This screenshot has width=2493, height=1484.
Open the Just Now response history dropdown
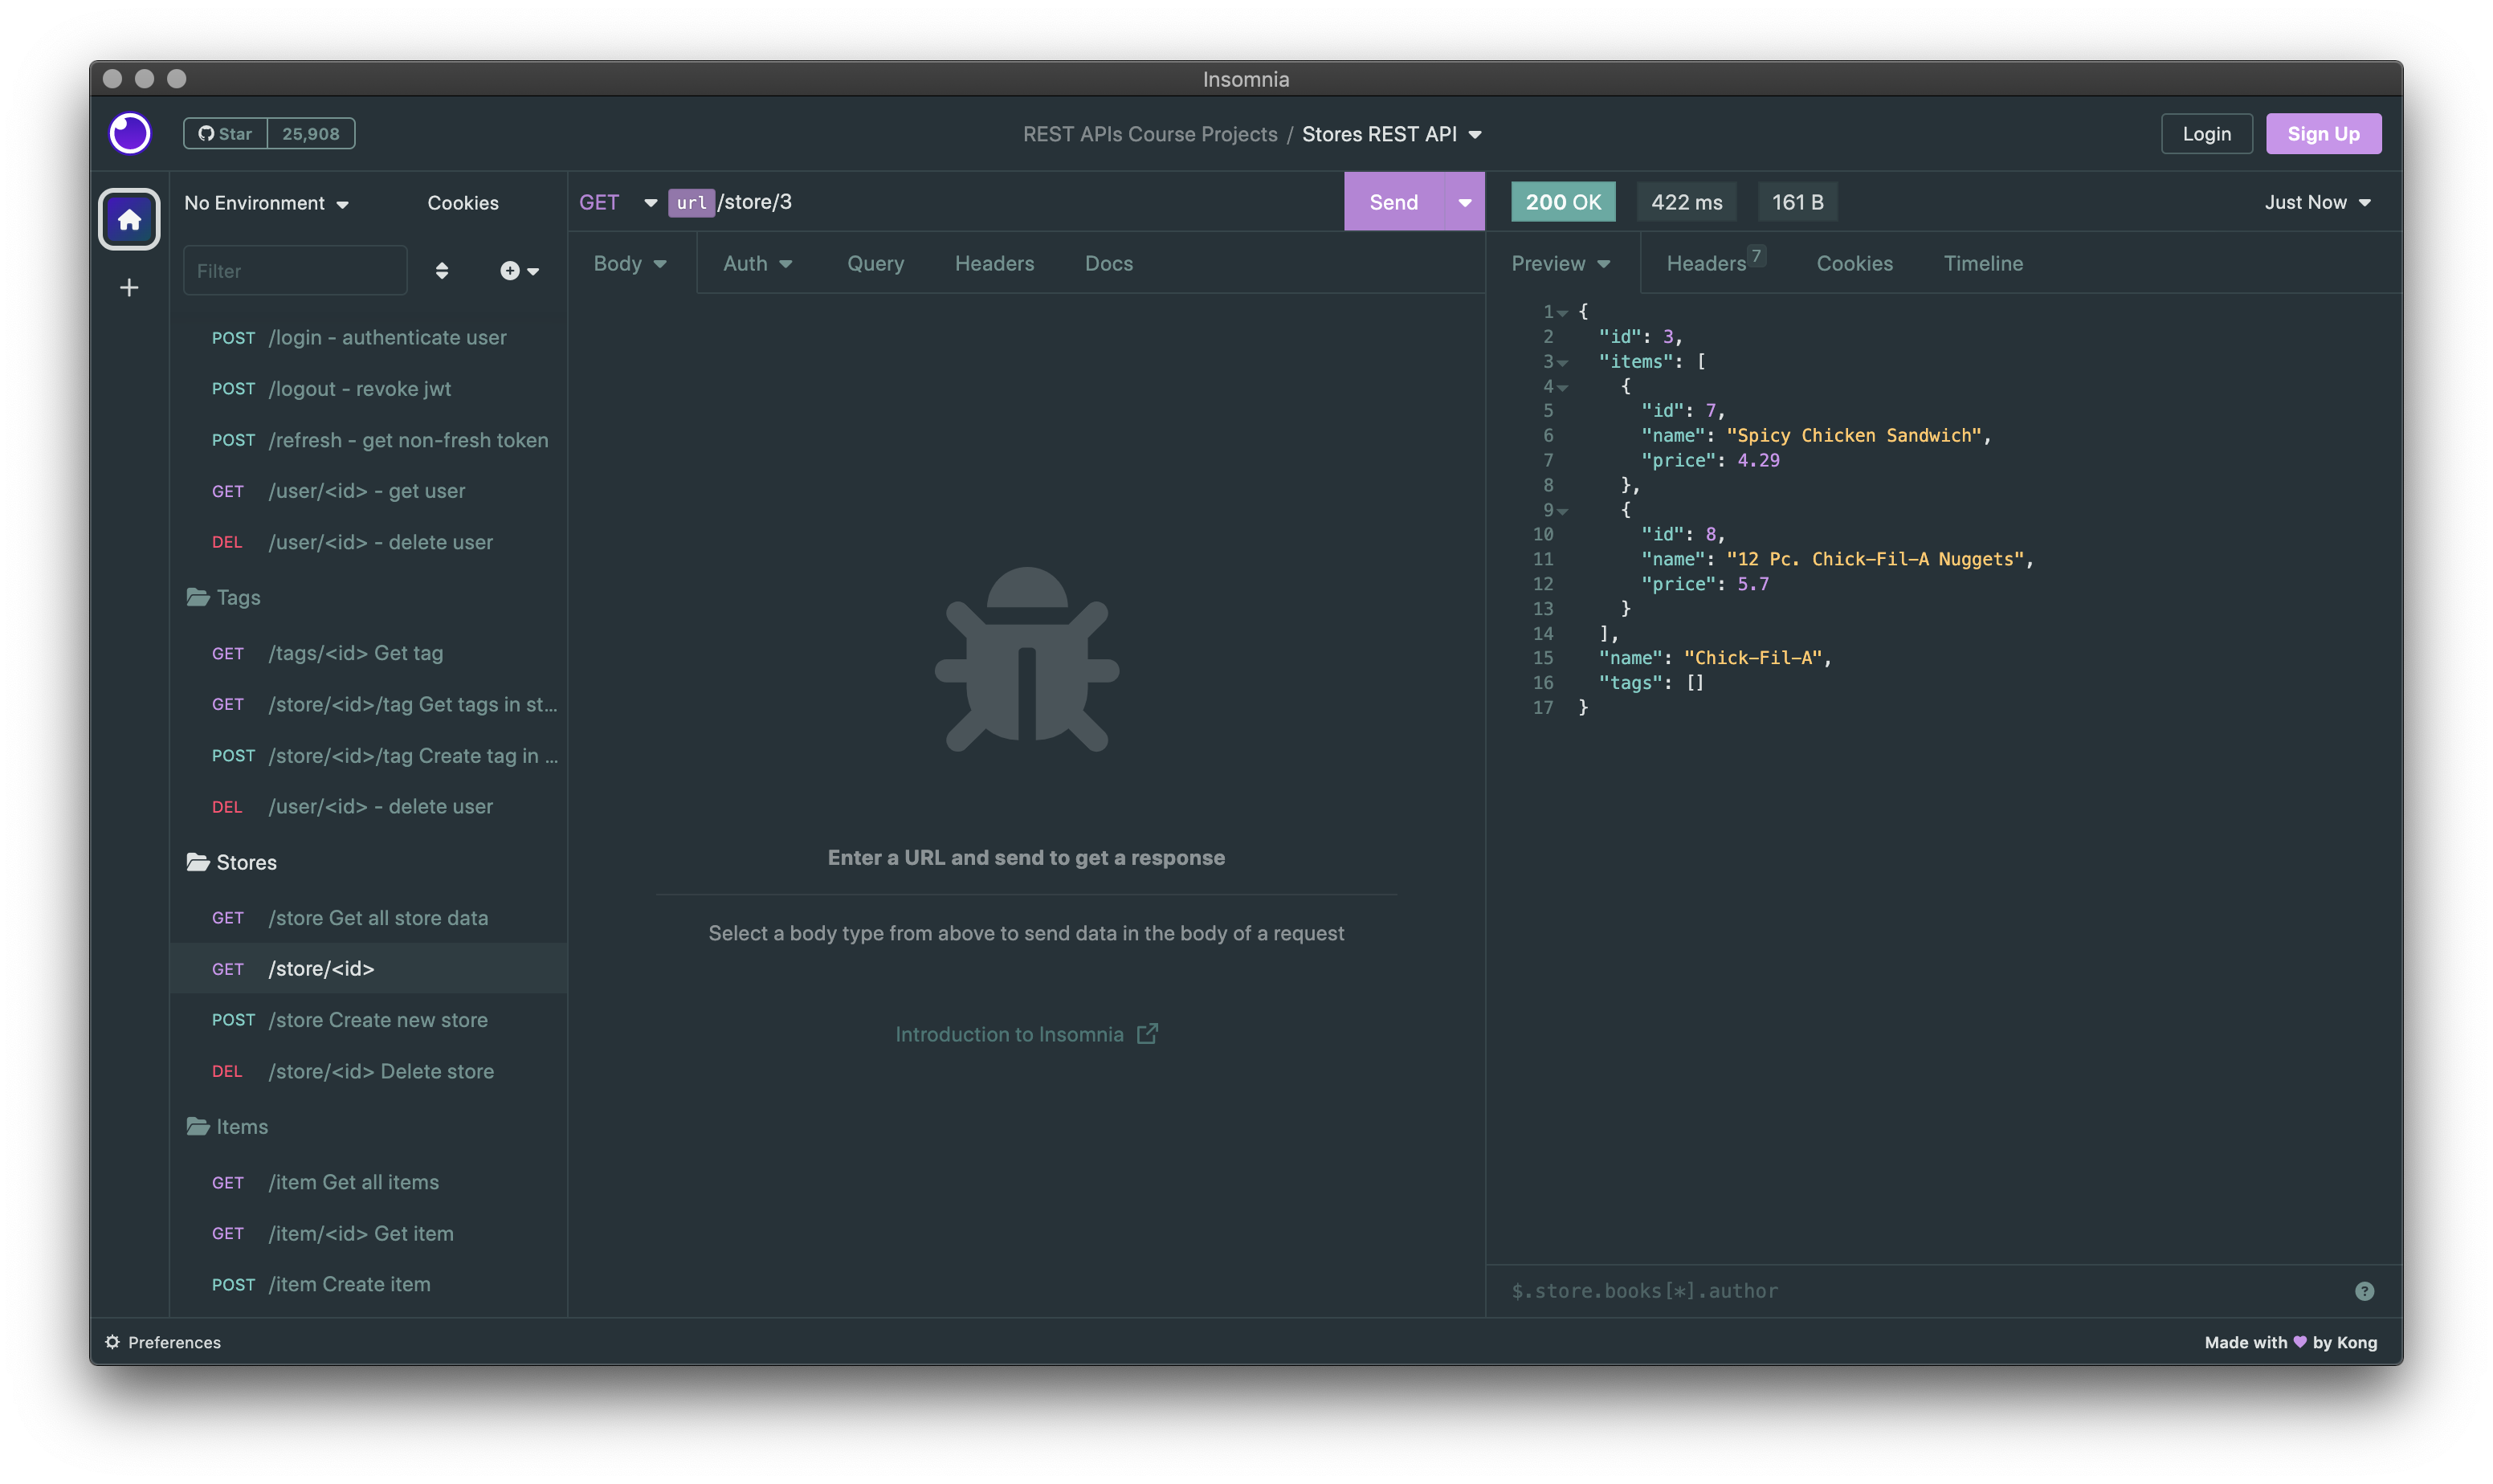pos(2317,202)
